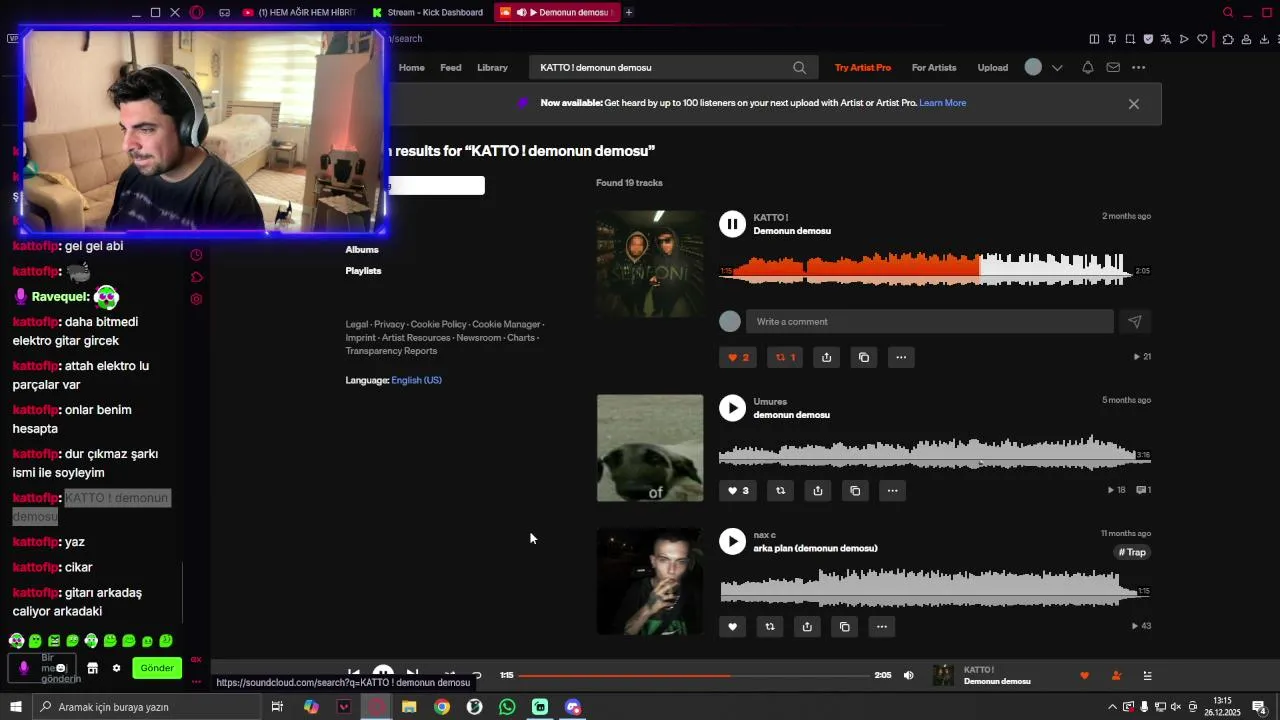Image resolution: width=1280 pixels, height=720 pixels.
Task: Seek on the bottom player progress bar
Action: (693, 676)
